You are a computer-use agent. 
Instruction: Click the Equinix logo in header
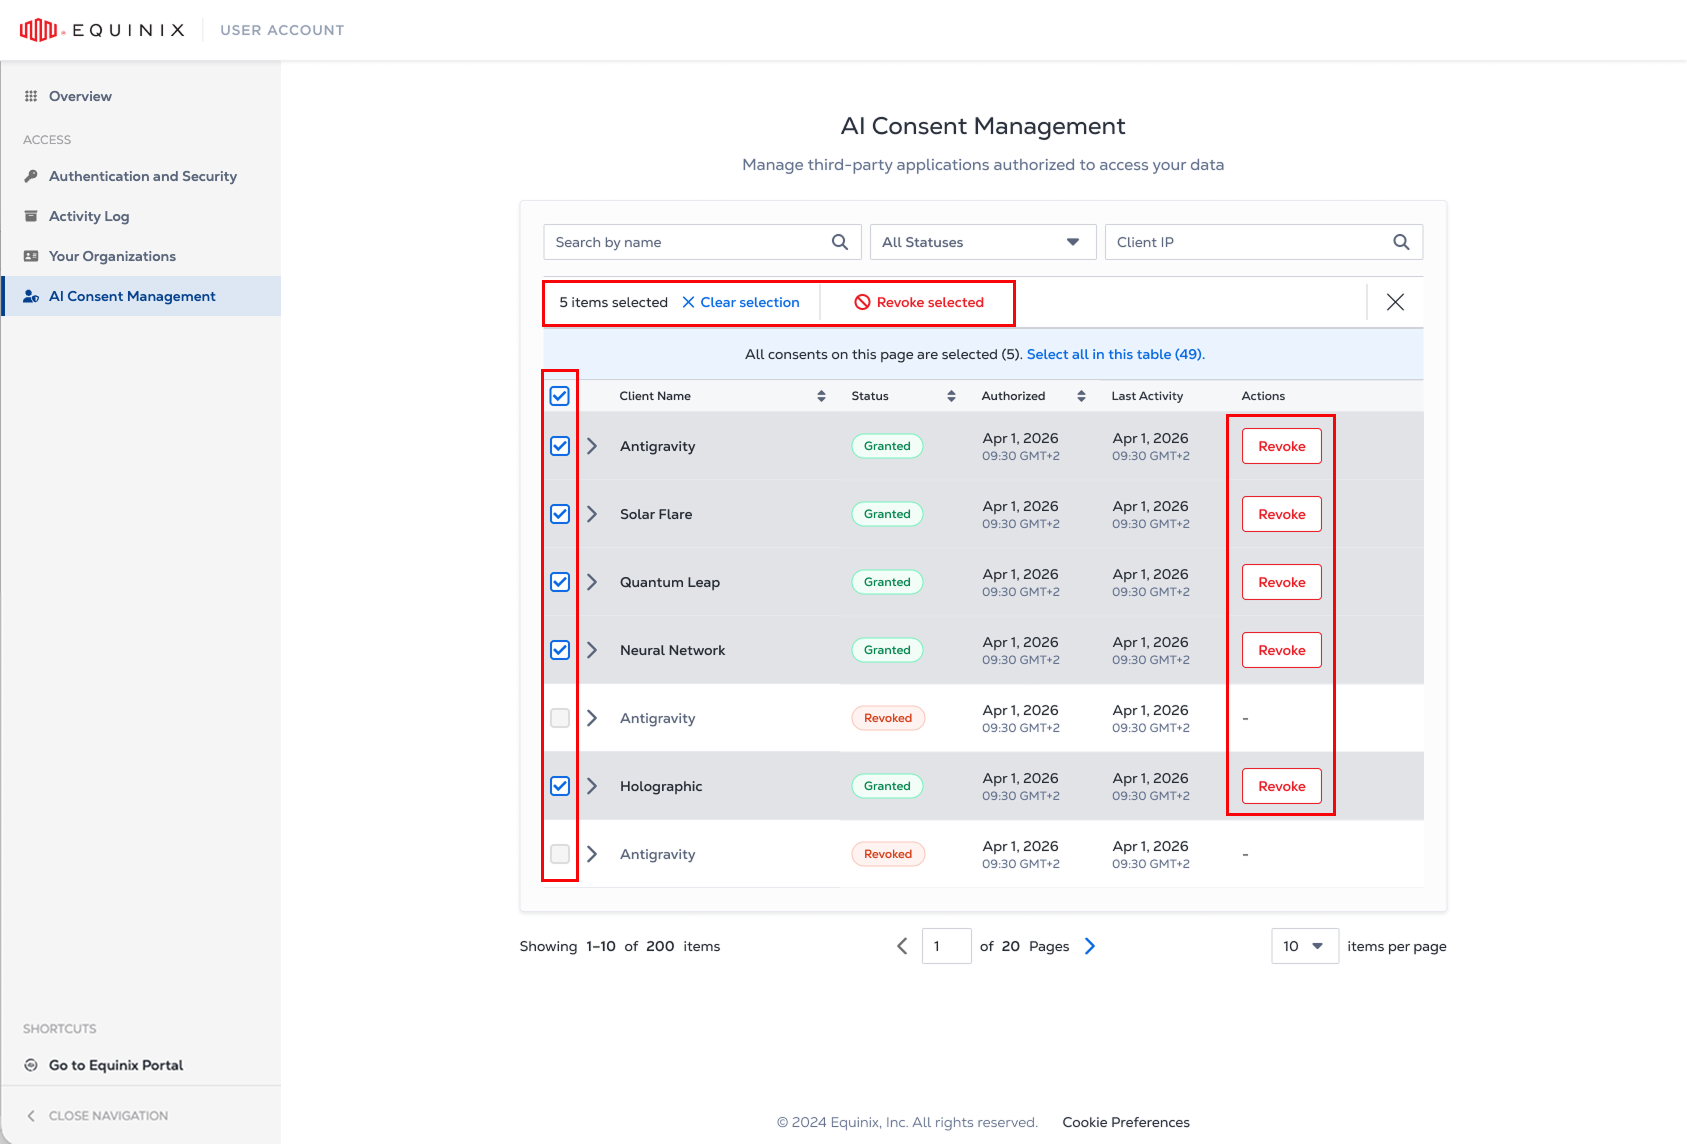[102, 30]
